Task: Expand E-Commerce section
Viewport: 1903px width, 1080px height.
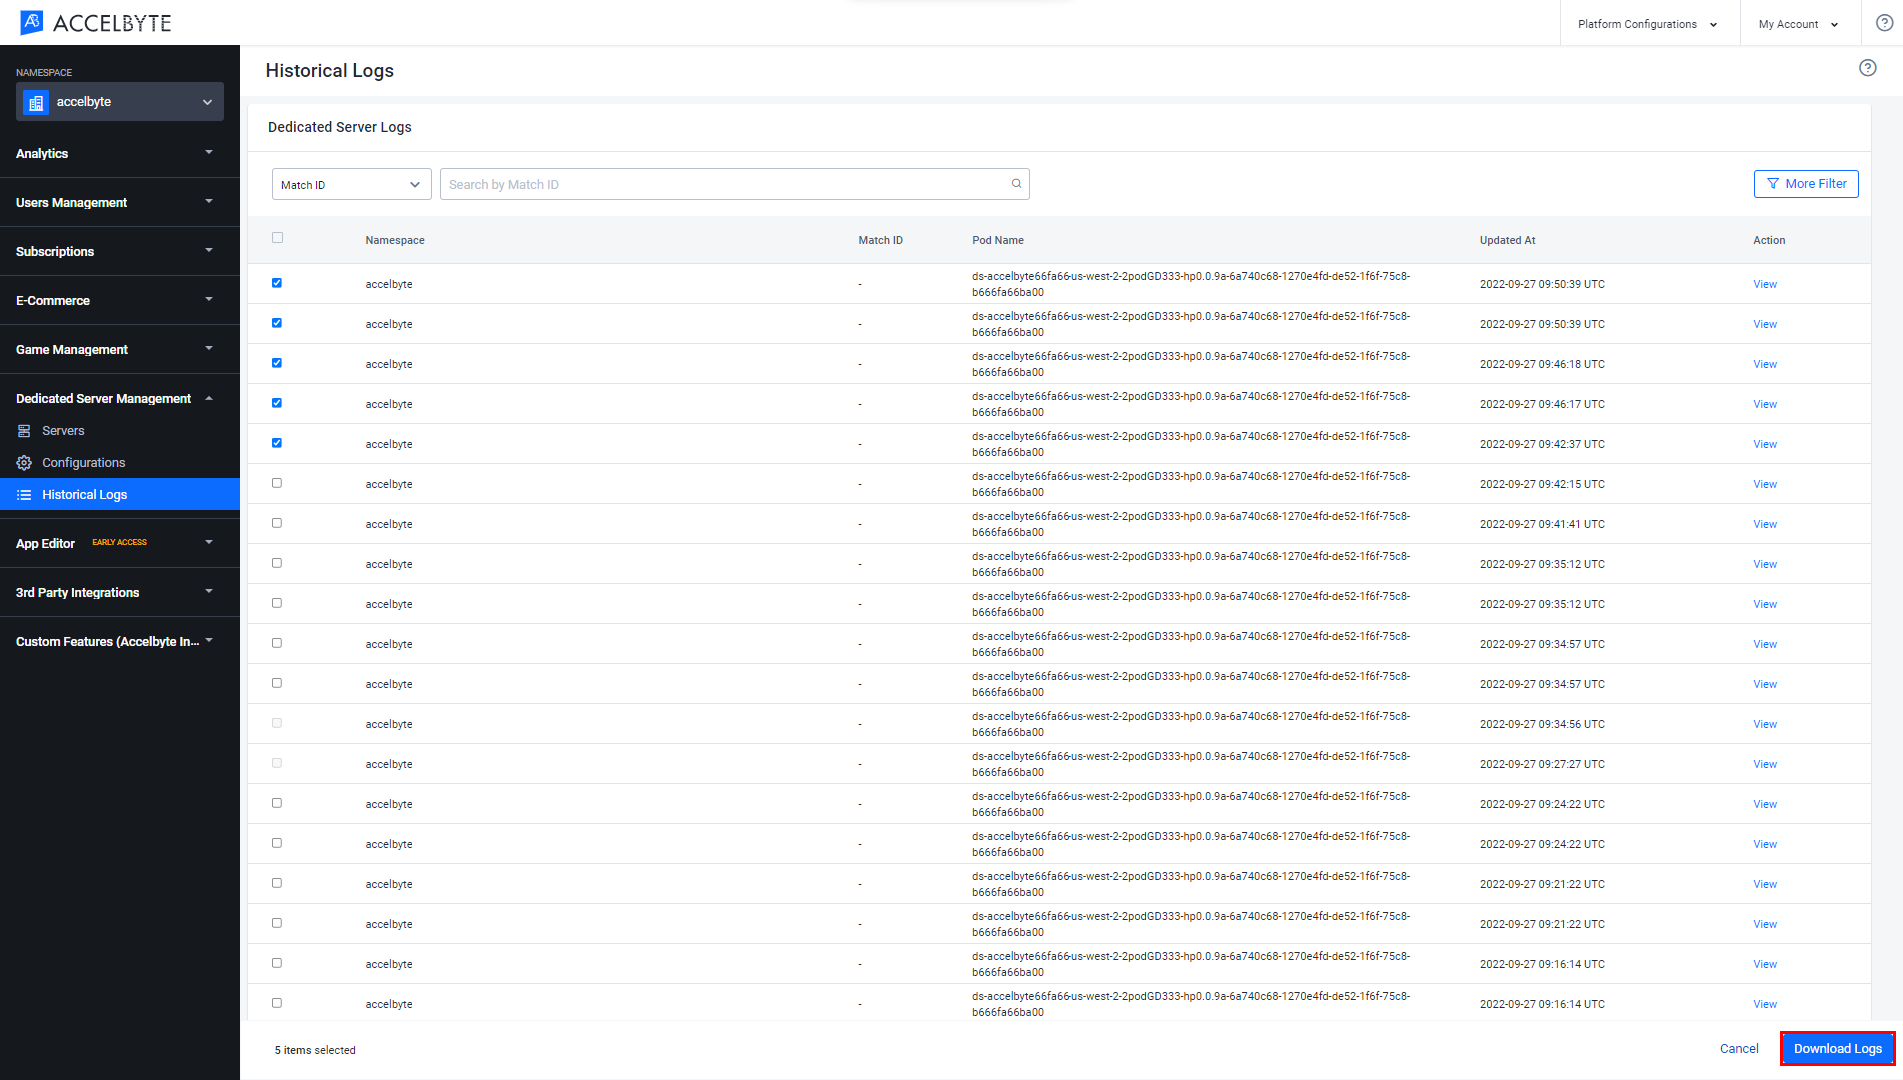Action: tap(120, 300)
